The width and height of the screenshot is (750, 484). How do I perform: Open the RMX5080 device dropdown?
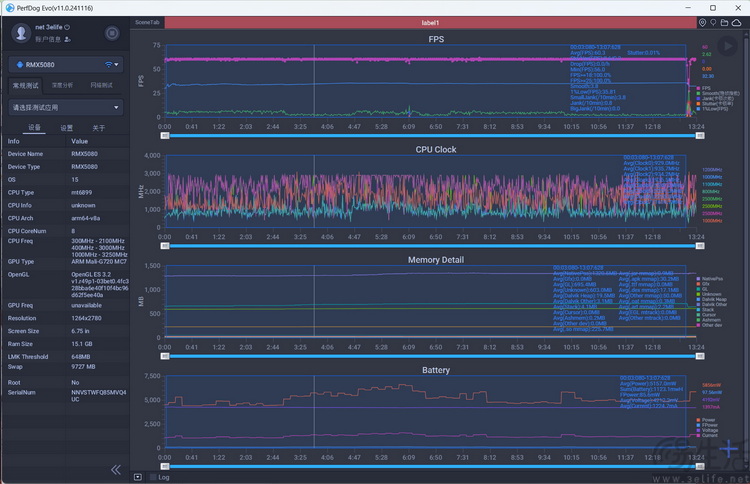[x=66, y=65]
